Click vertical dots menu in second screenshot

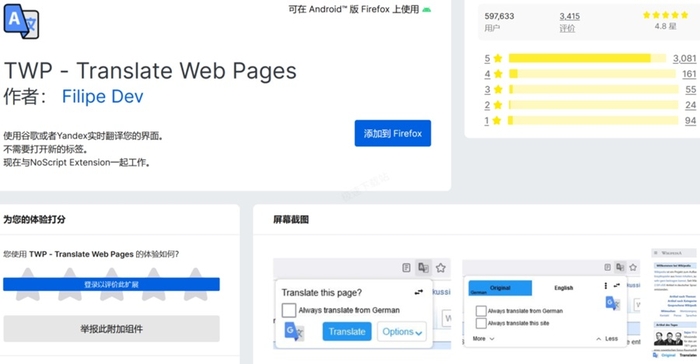pos(605,285)
